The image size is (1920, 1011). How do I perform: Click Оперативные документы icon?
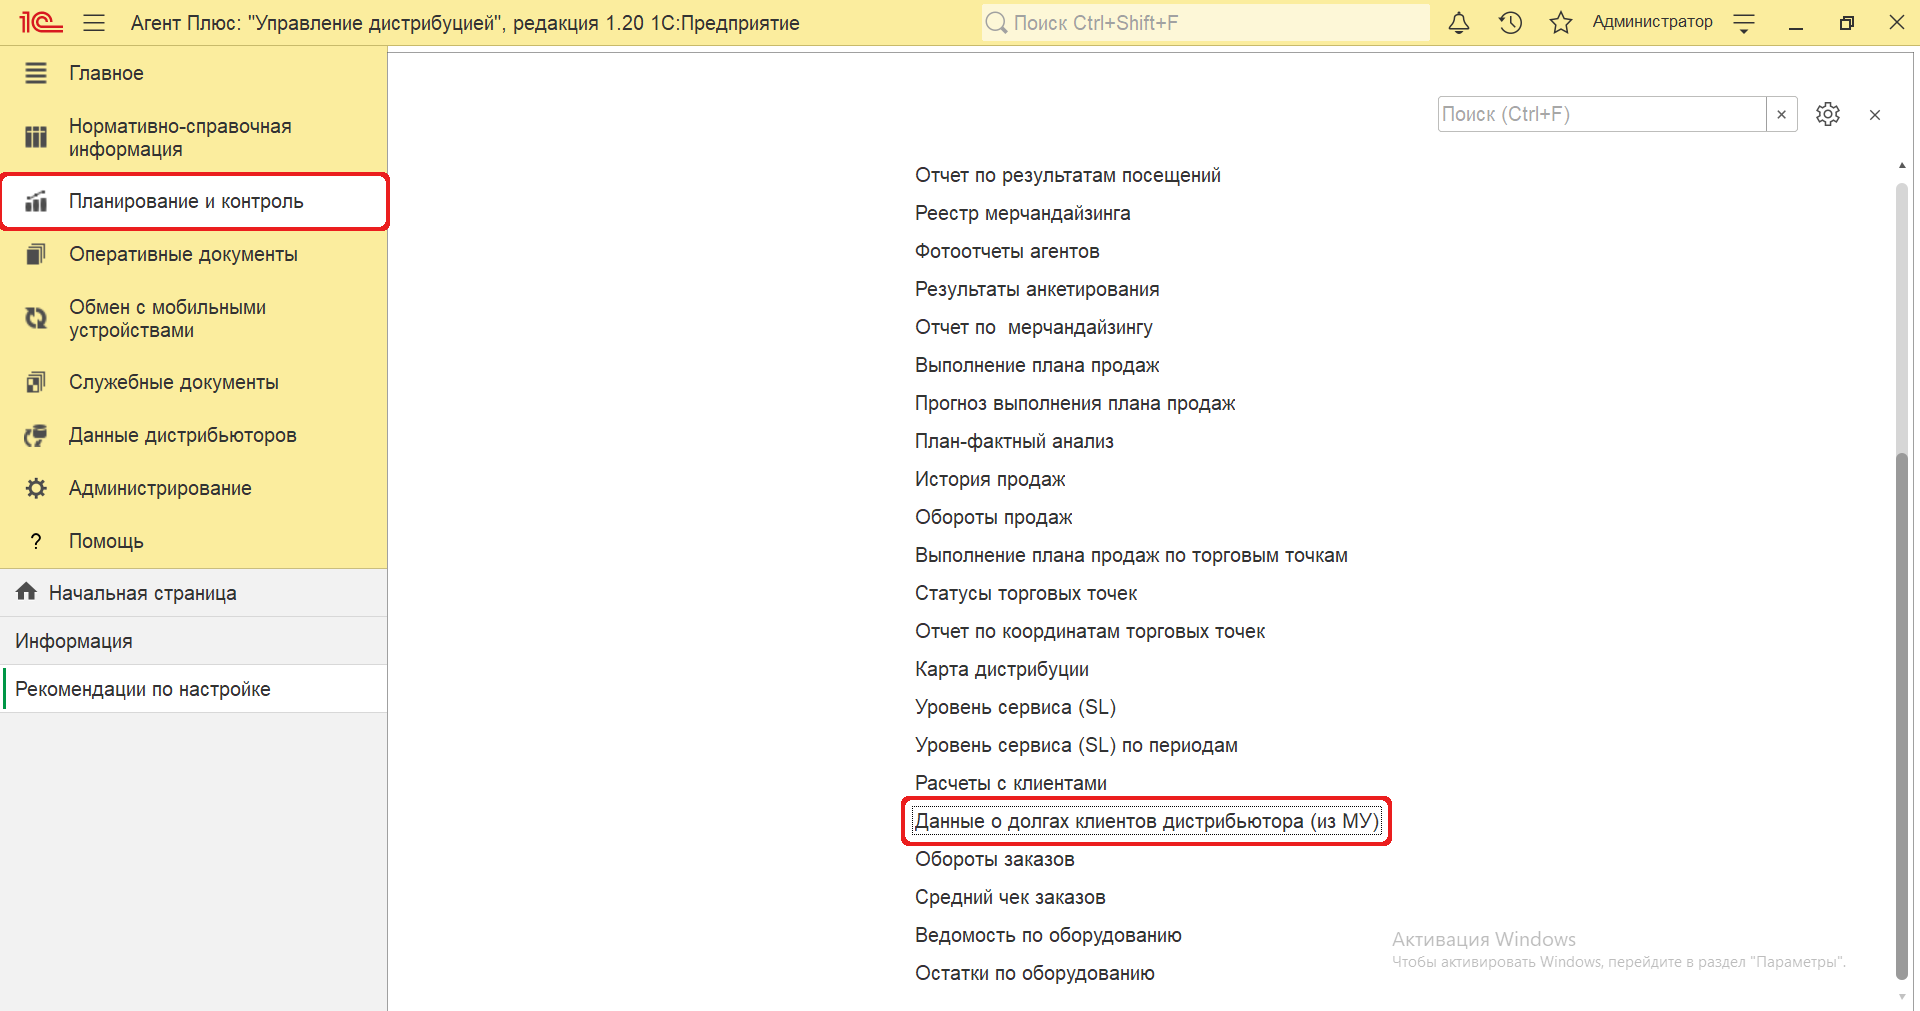pos(36,254)
